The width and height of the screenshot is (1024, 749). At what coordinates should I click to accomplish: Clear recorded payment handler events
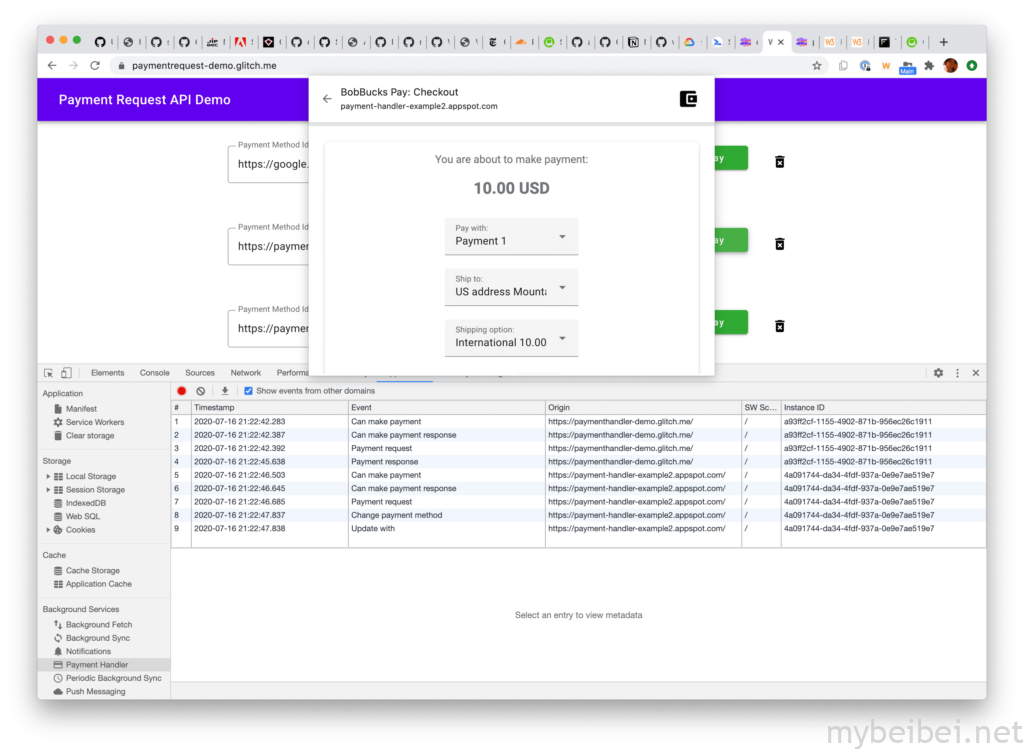pyautogui.click(x=201, y=391)
